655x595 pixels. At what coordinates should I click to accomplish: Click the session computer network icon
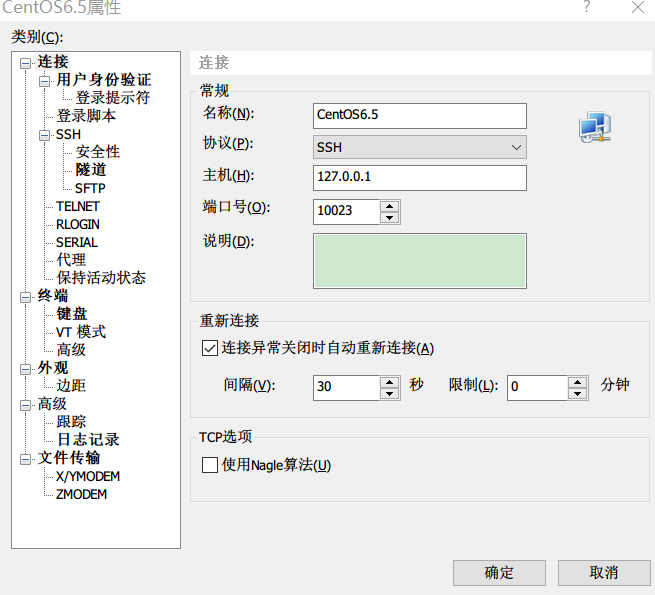point(595,127)
